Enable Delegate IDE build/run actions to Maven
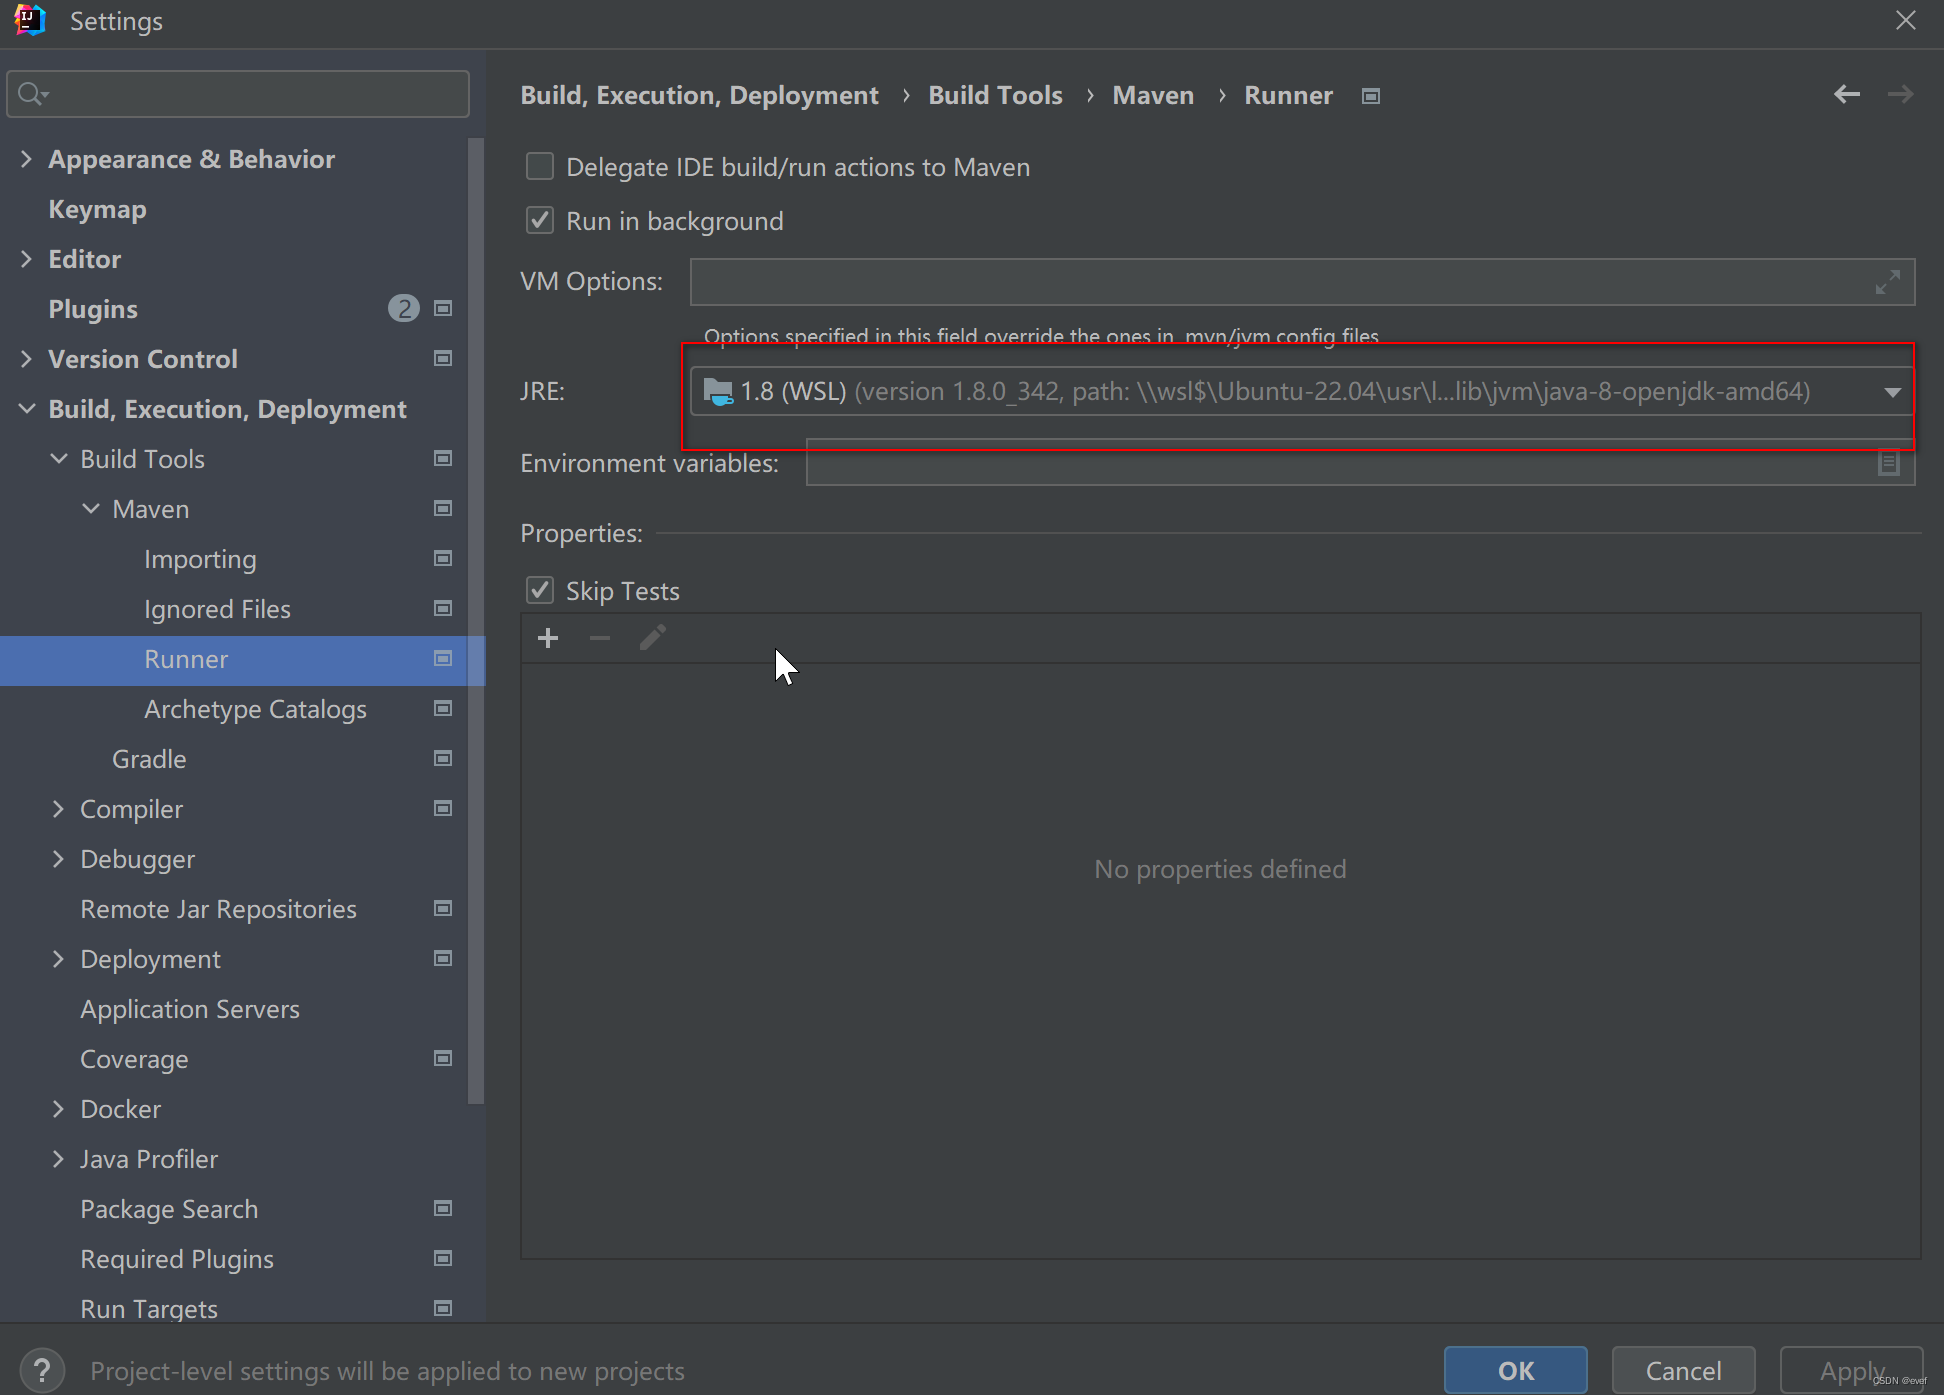This screenshot has height=1395, width=1944. point(540,166)
